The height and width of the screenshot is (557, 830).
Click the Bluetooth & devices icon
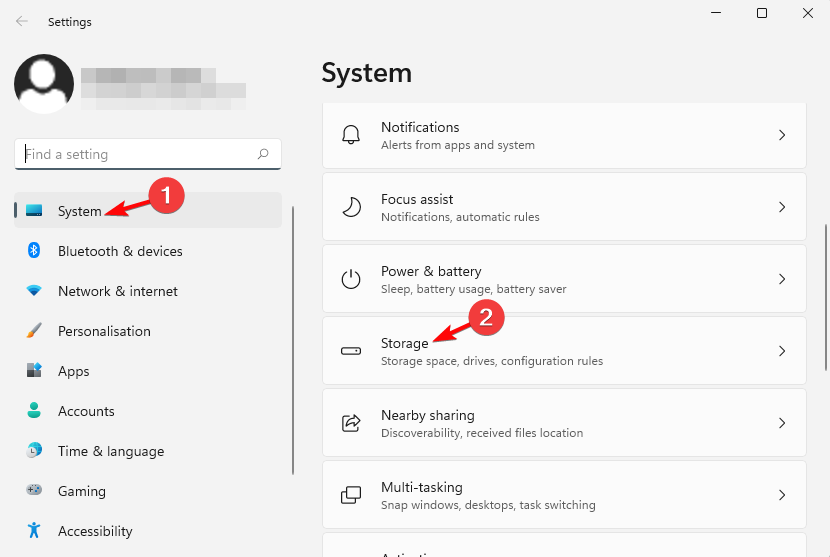34,251
